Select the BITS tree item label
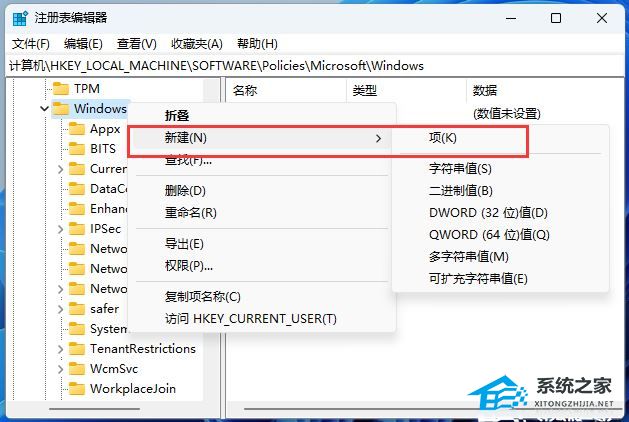This screenshot has width=629, height=422. 103,148
